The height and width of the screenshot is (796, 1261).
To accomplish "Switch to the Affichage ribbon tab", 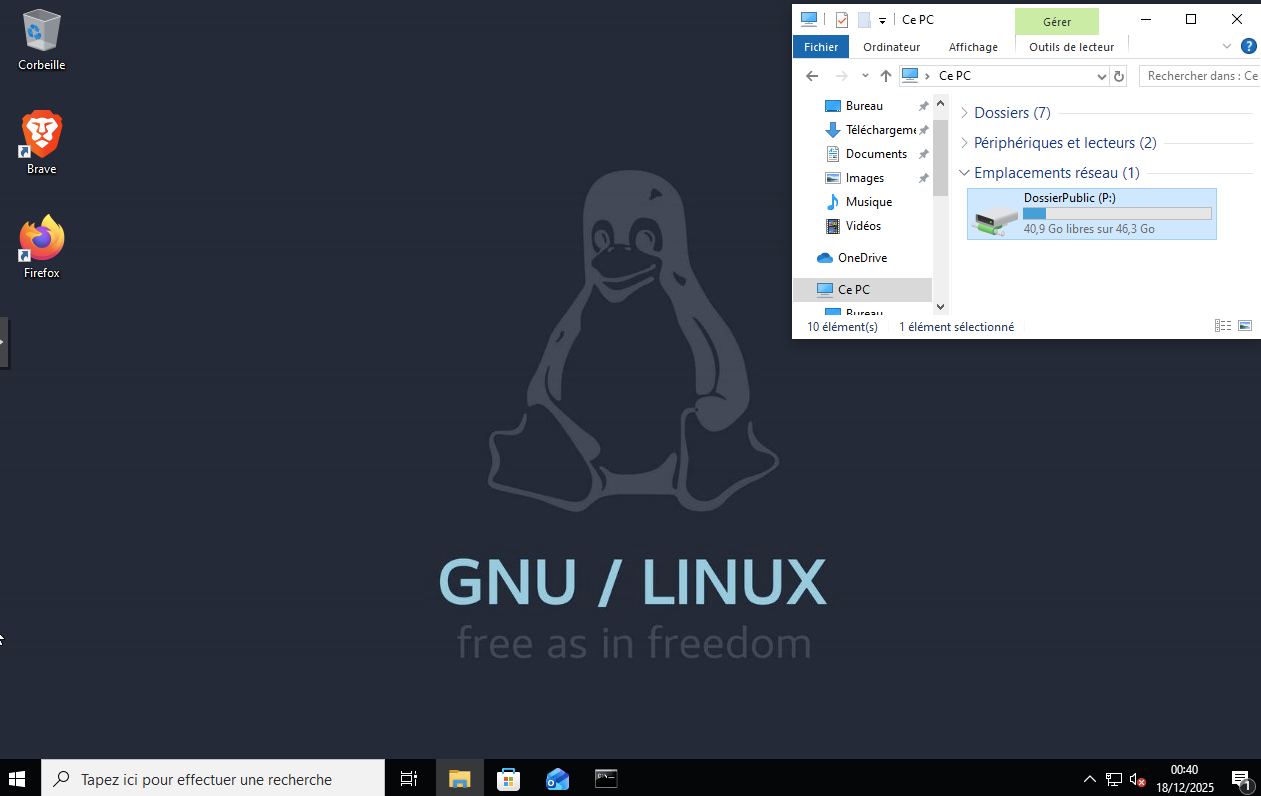I will click(973, 47).
